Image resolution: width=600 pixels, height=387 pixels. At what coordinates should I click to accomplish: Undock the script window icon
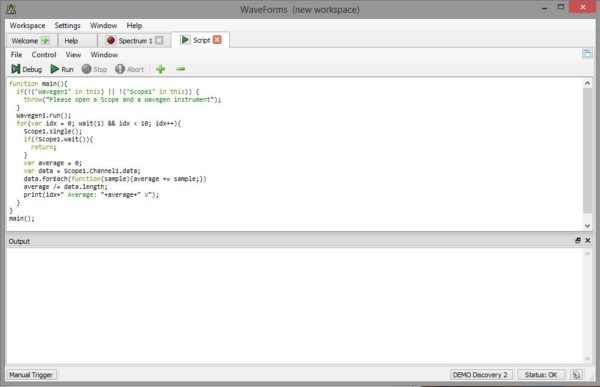587,54
